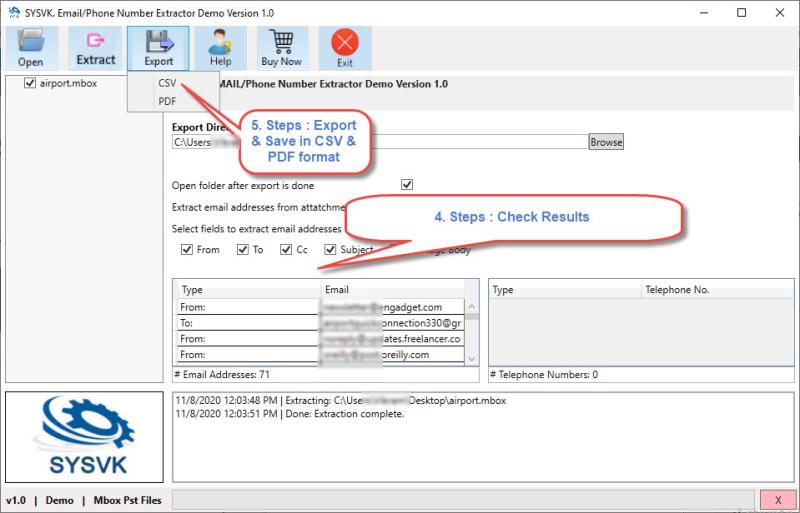Toggle the airport.mbox checkbox
This screenshot has height=513, width=800.
30,83
